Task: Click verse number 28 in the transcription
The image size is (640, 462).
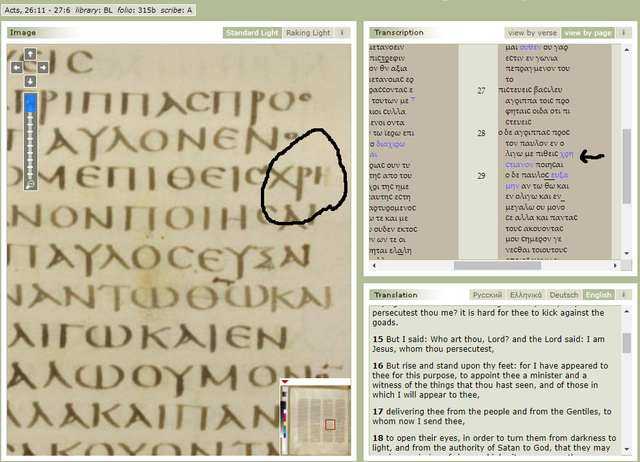Action: [x=481, y=133]
